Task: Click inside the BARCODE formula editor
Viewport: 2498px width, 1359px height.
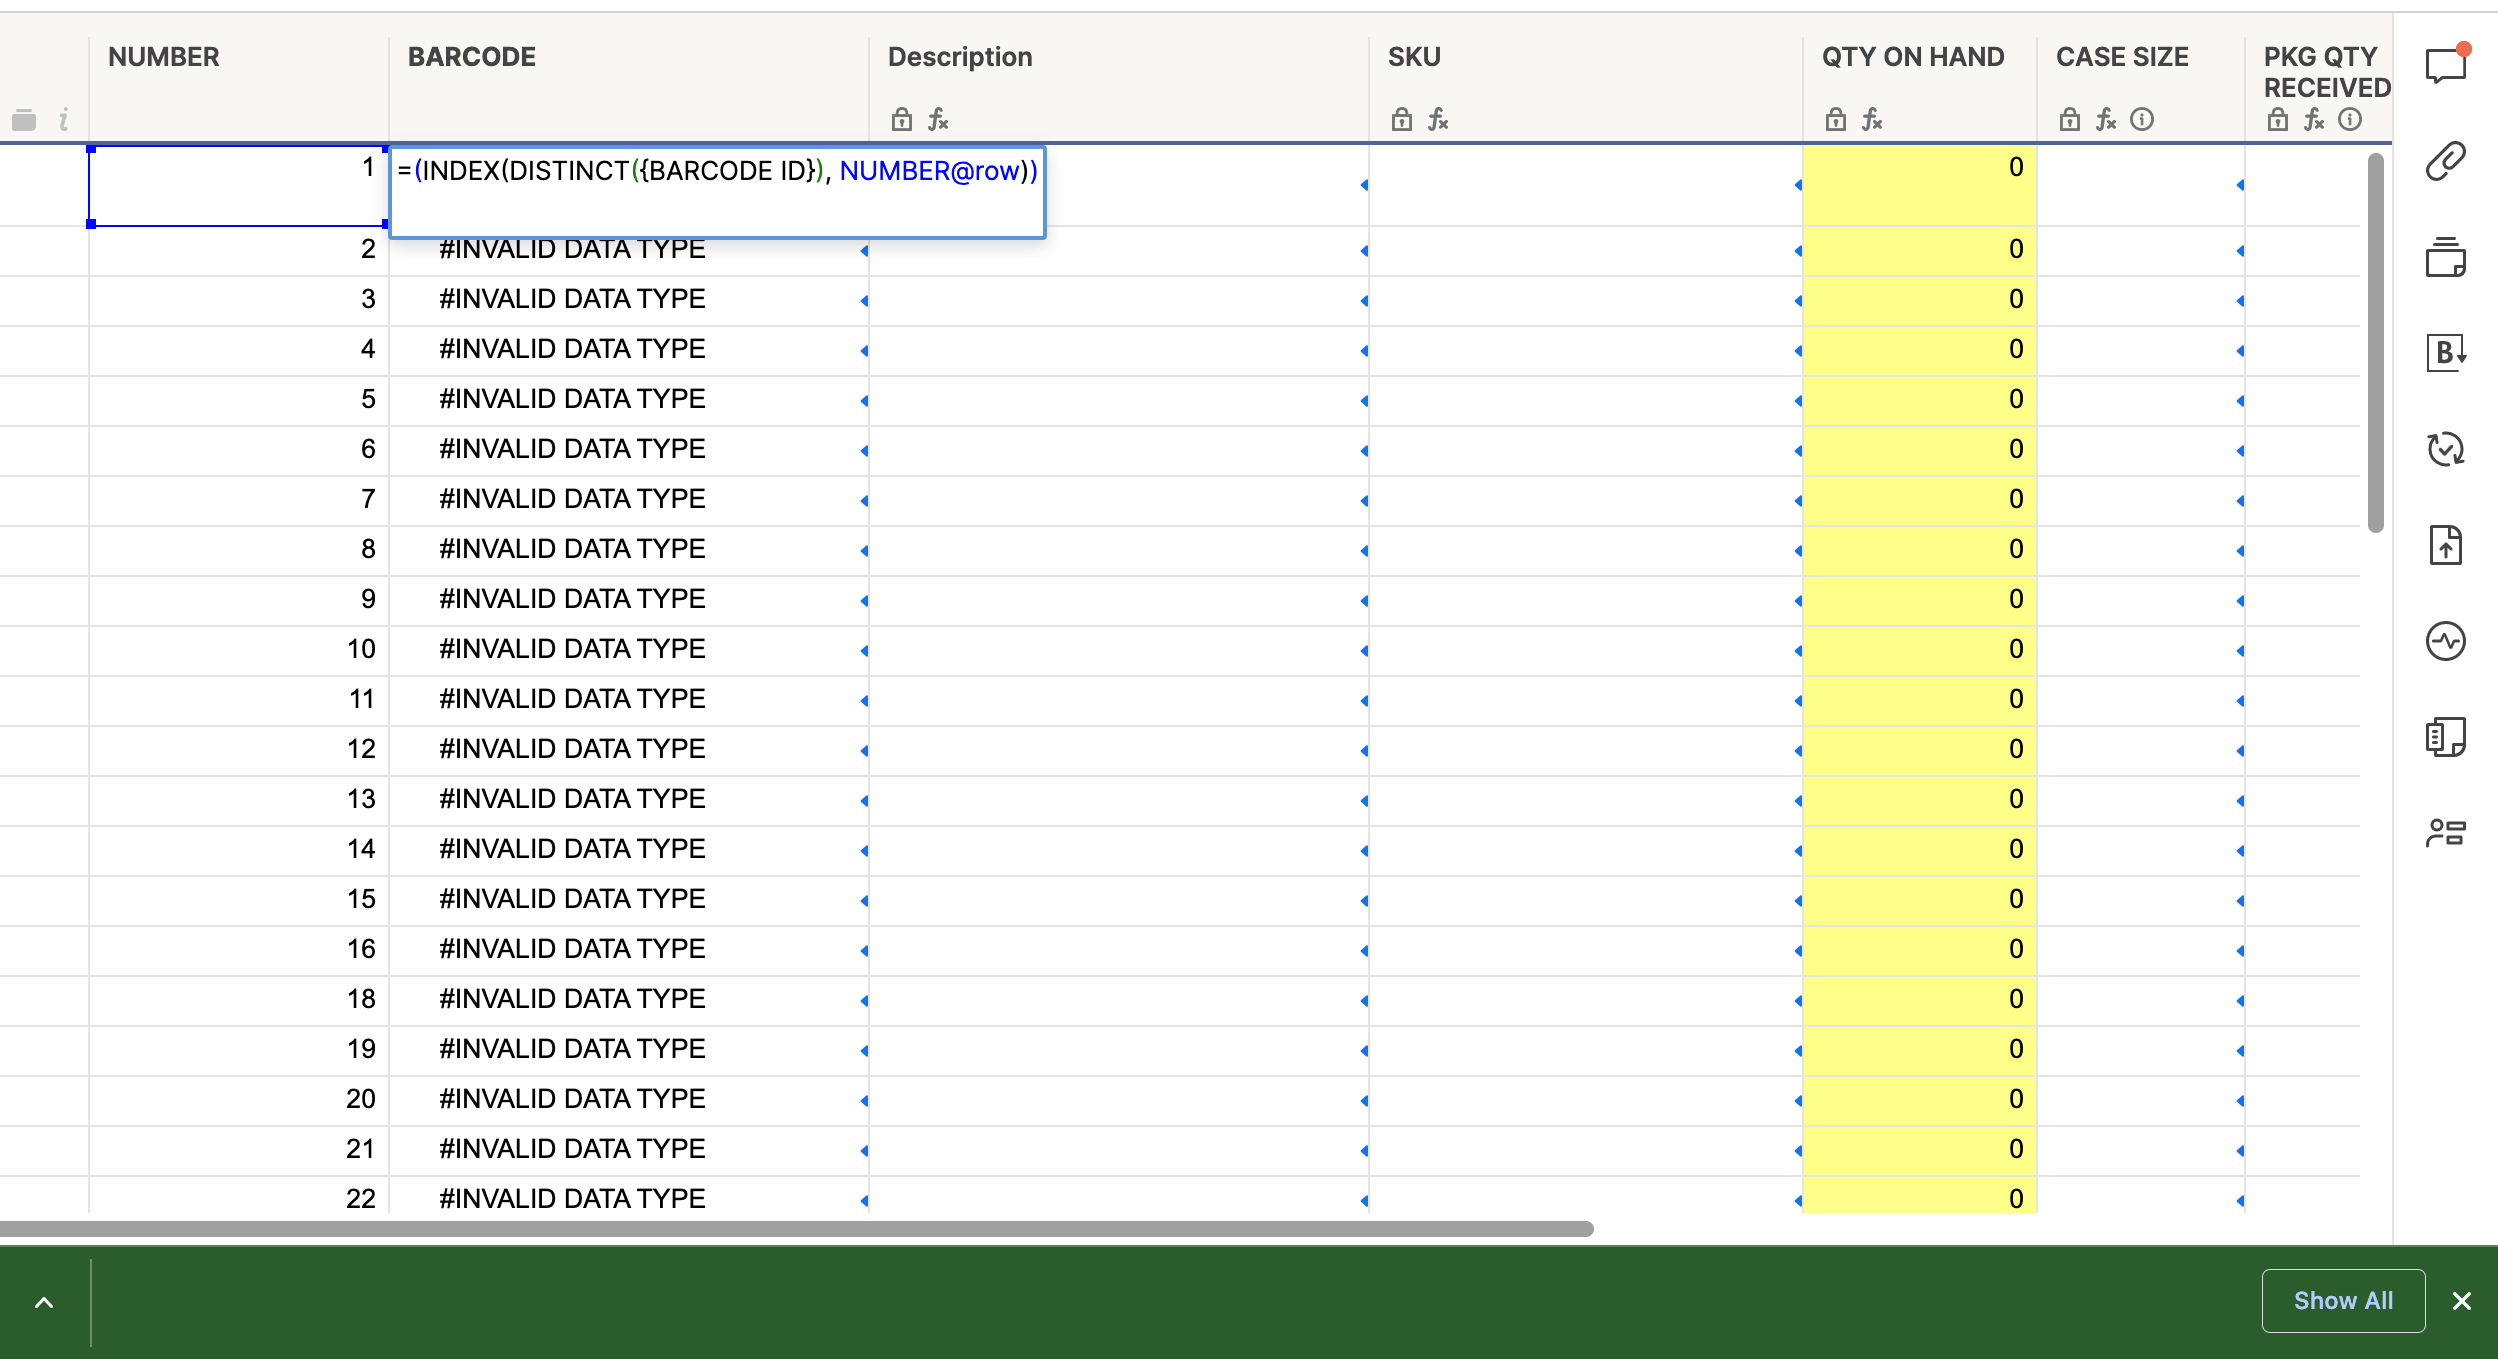Action: coord(717,192)
